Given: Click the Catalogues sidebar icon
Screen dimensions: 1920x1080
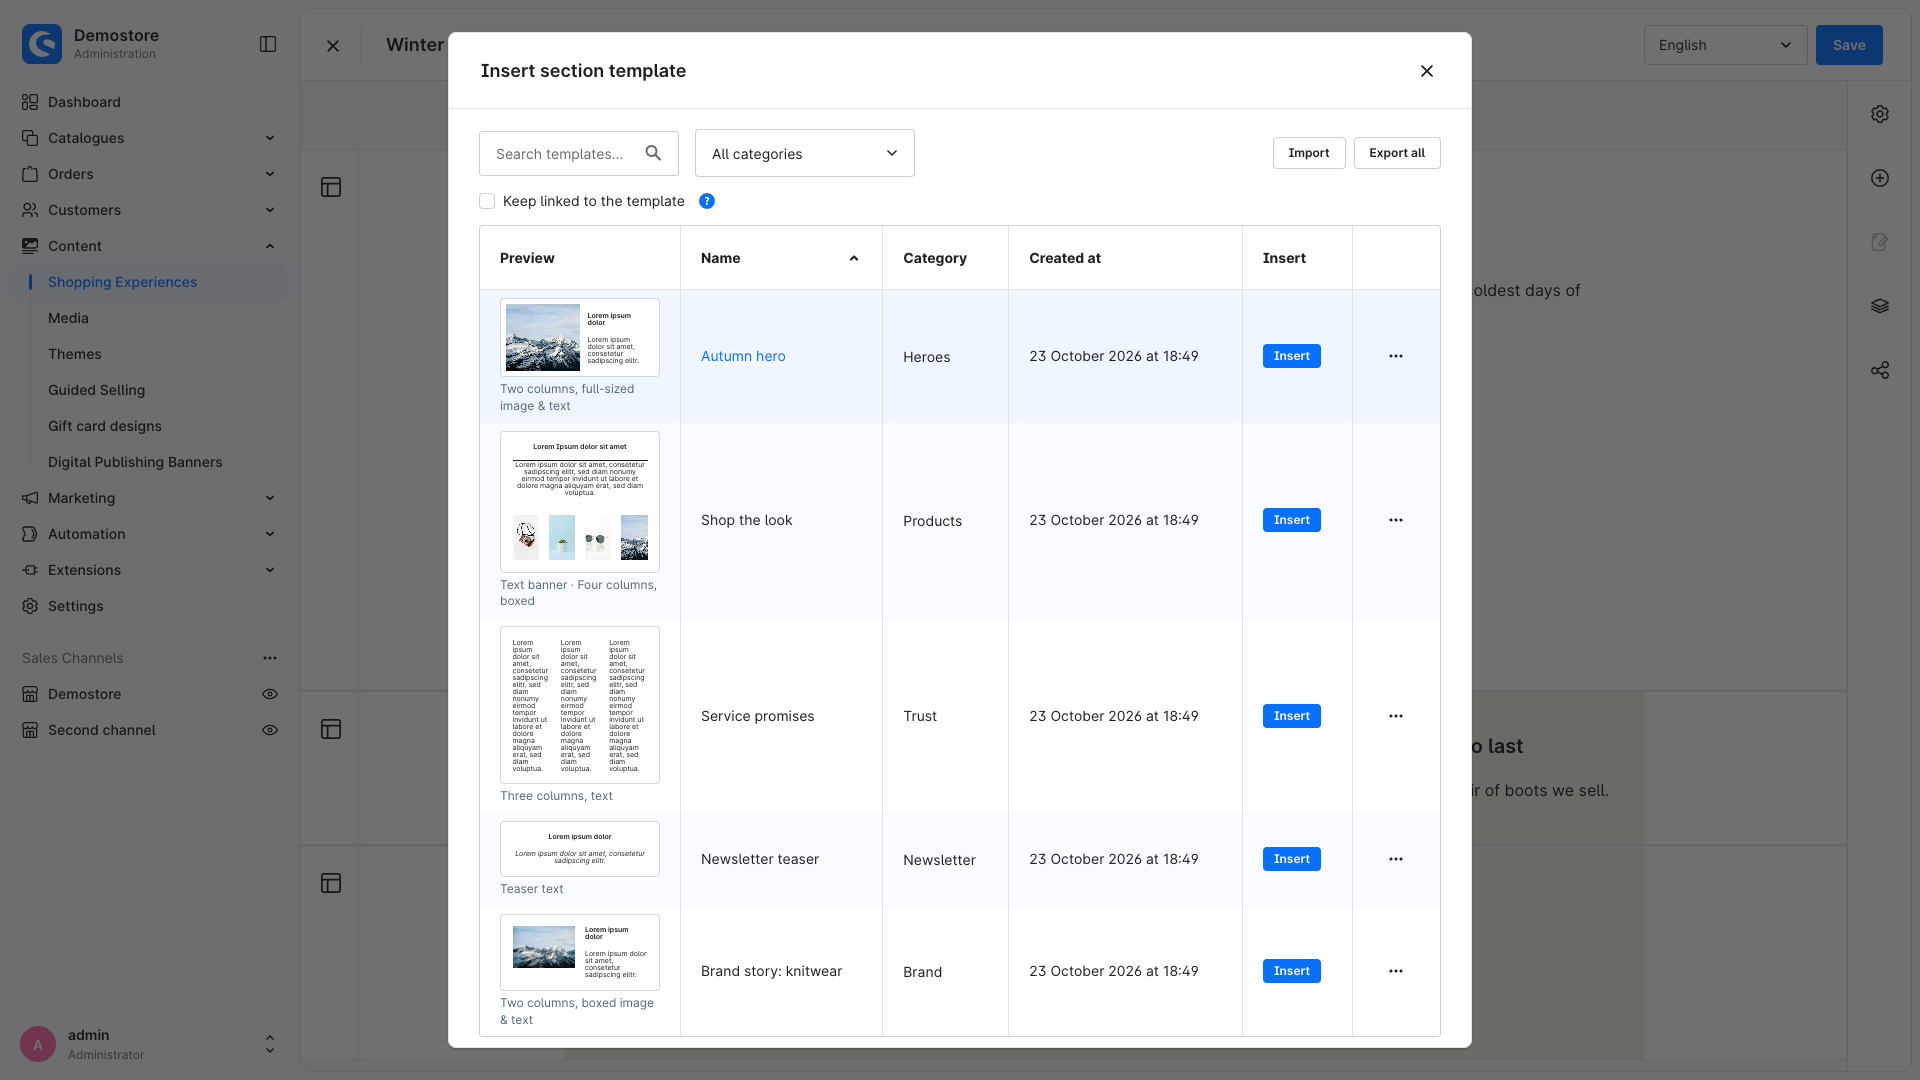Looking at the screenshot, I should [30, 138].
